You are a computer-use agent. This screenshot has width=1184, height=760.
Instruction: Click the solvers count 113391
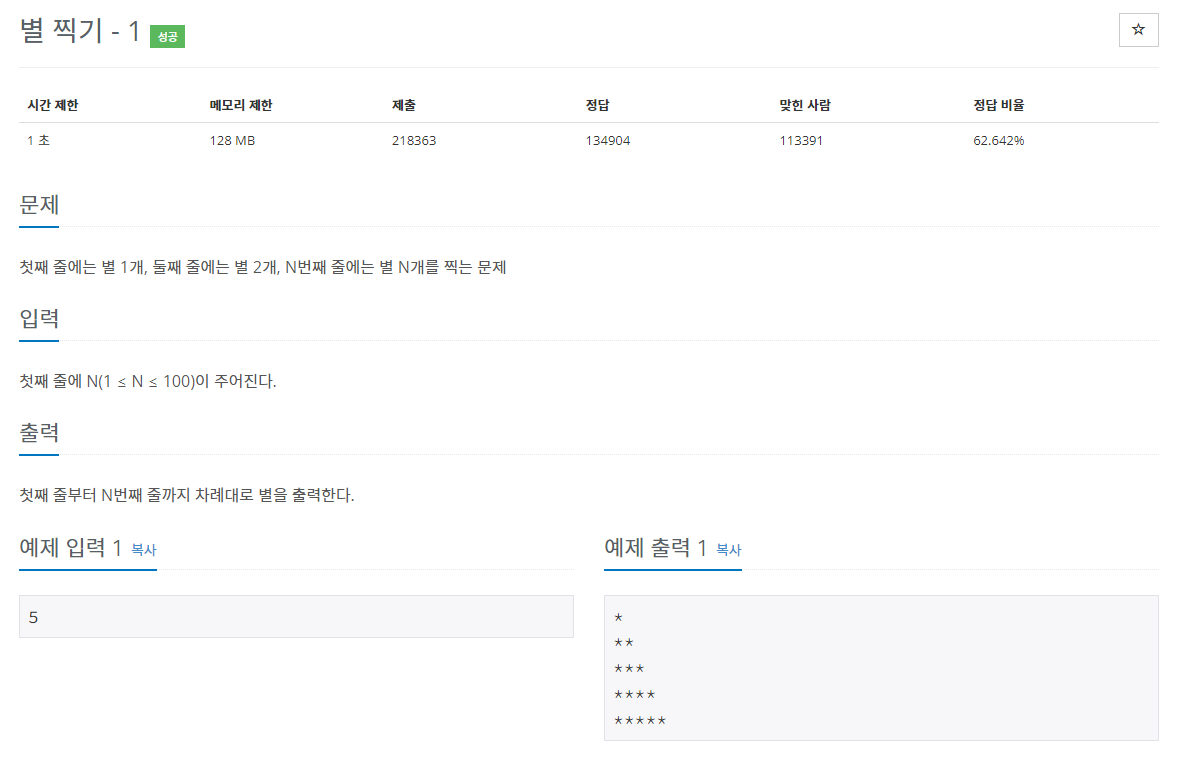[801, 141]
